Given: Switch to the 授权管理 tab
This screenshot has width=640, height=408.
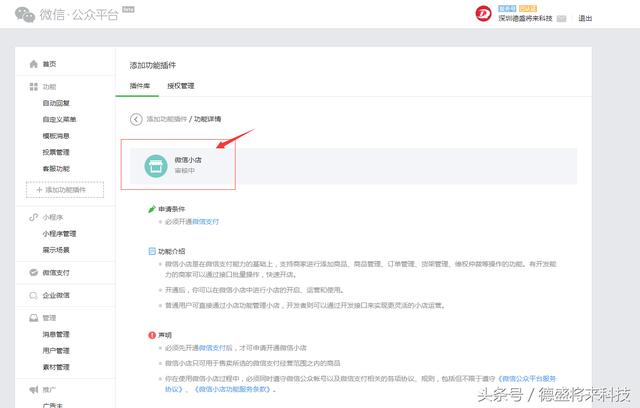Looking at the screenshot, I should [180, 86].
